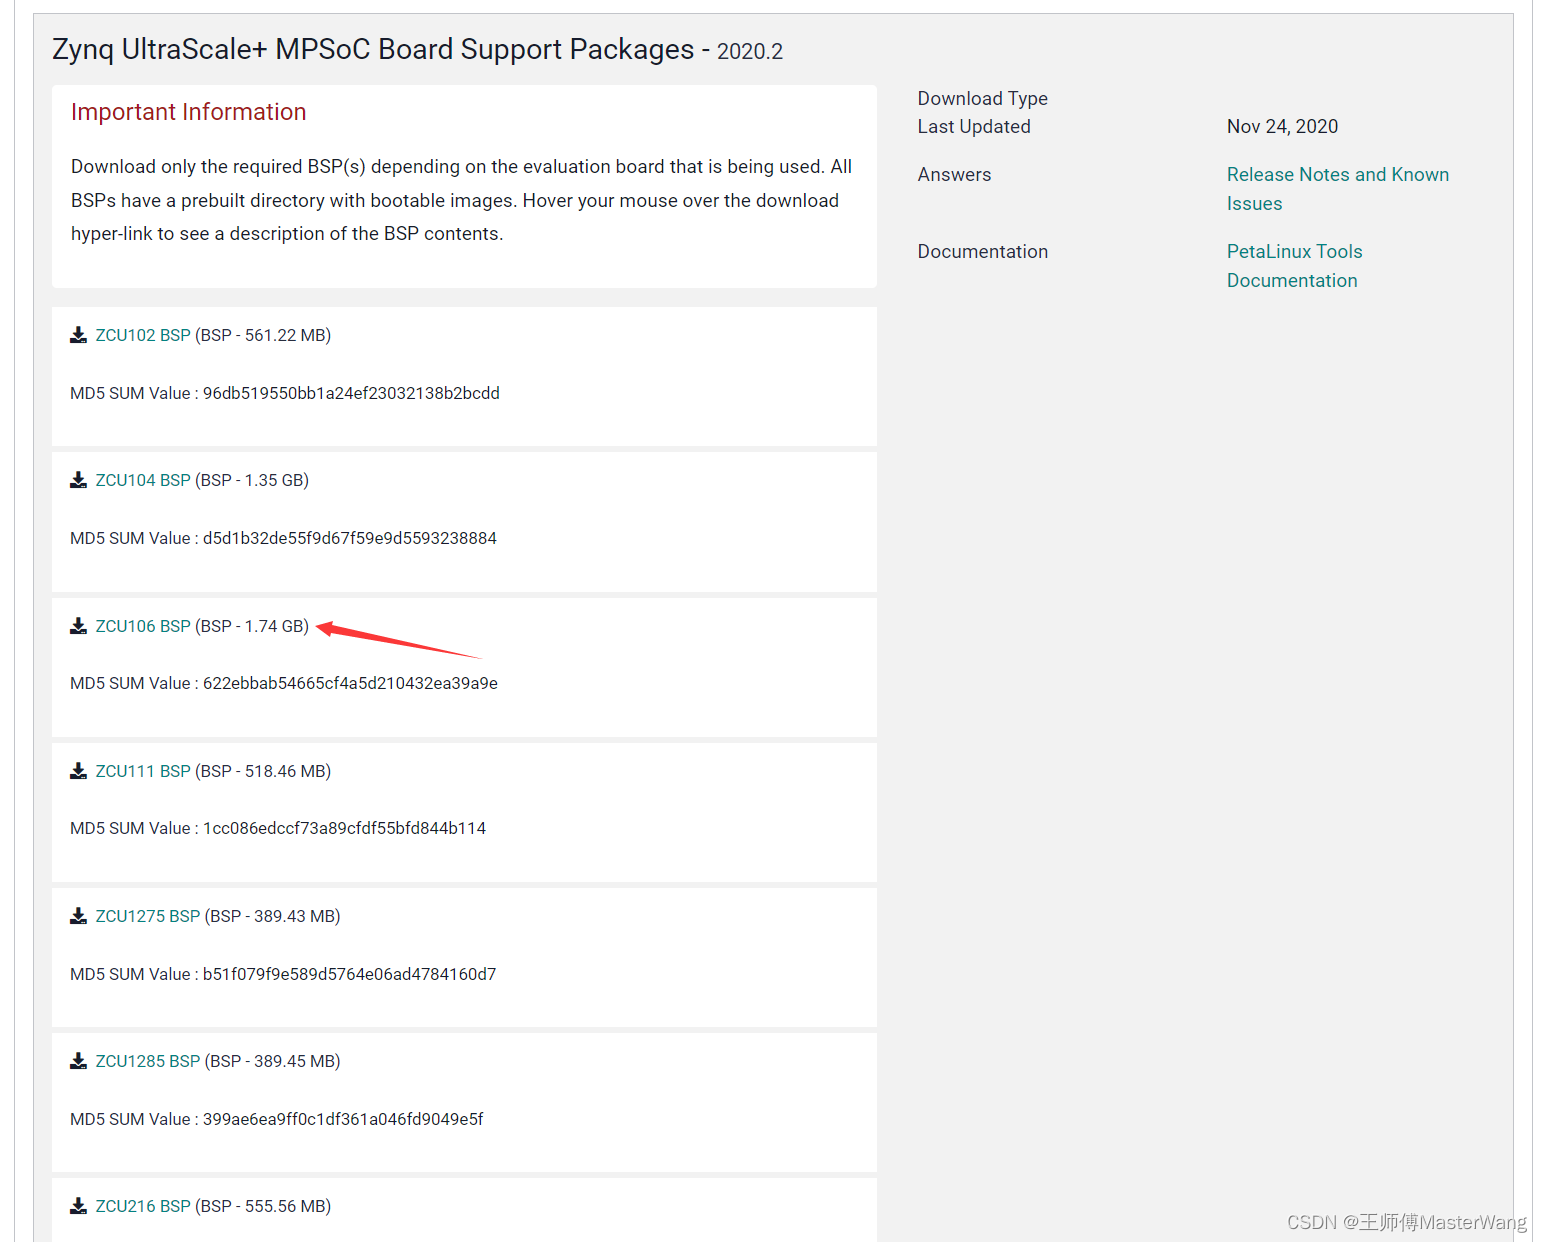Download the ZCU1275 BSP package link

(x=148, y=916)
